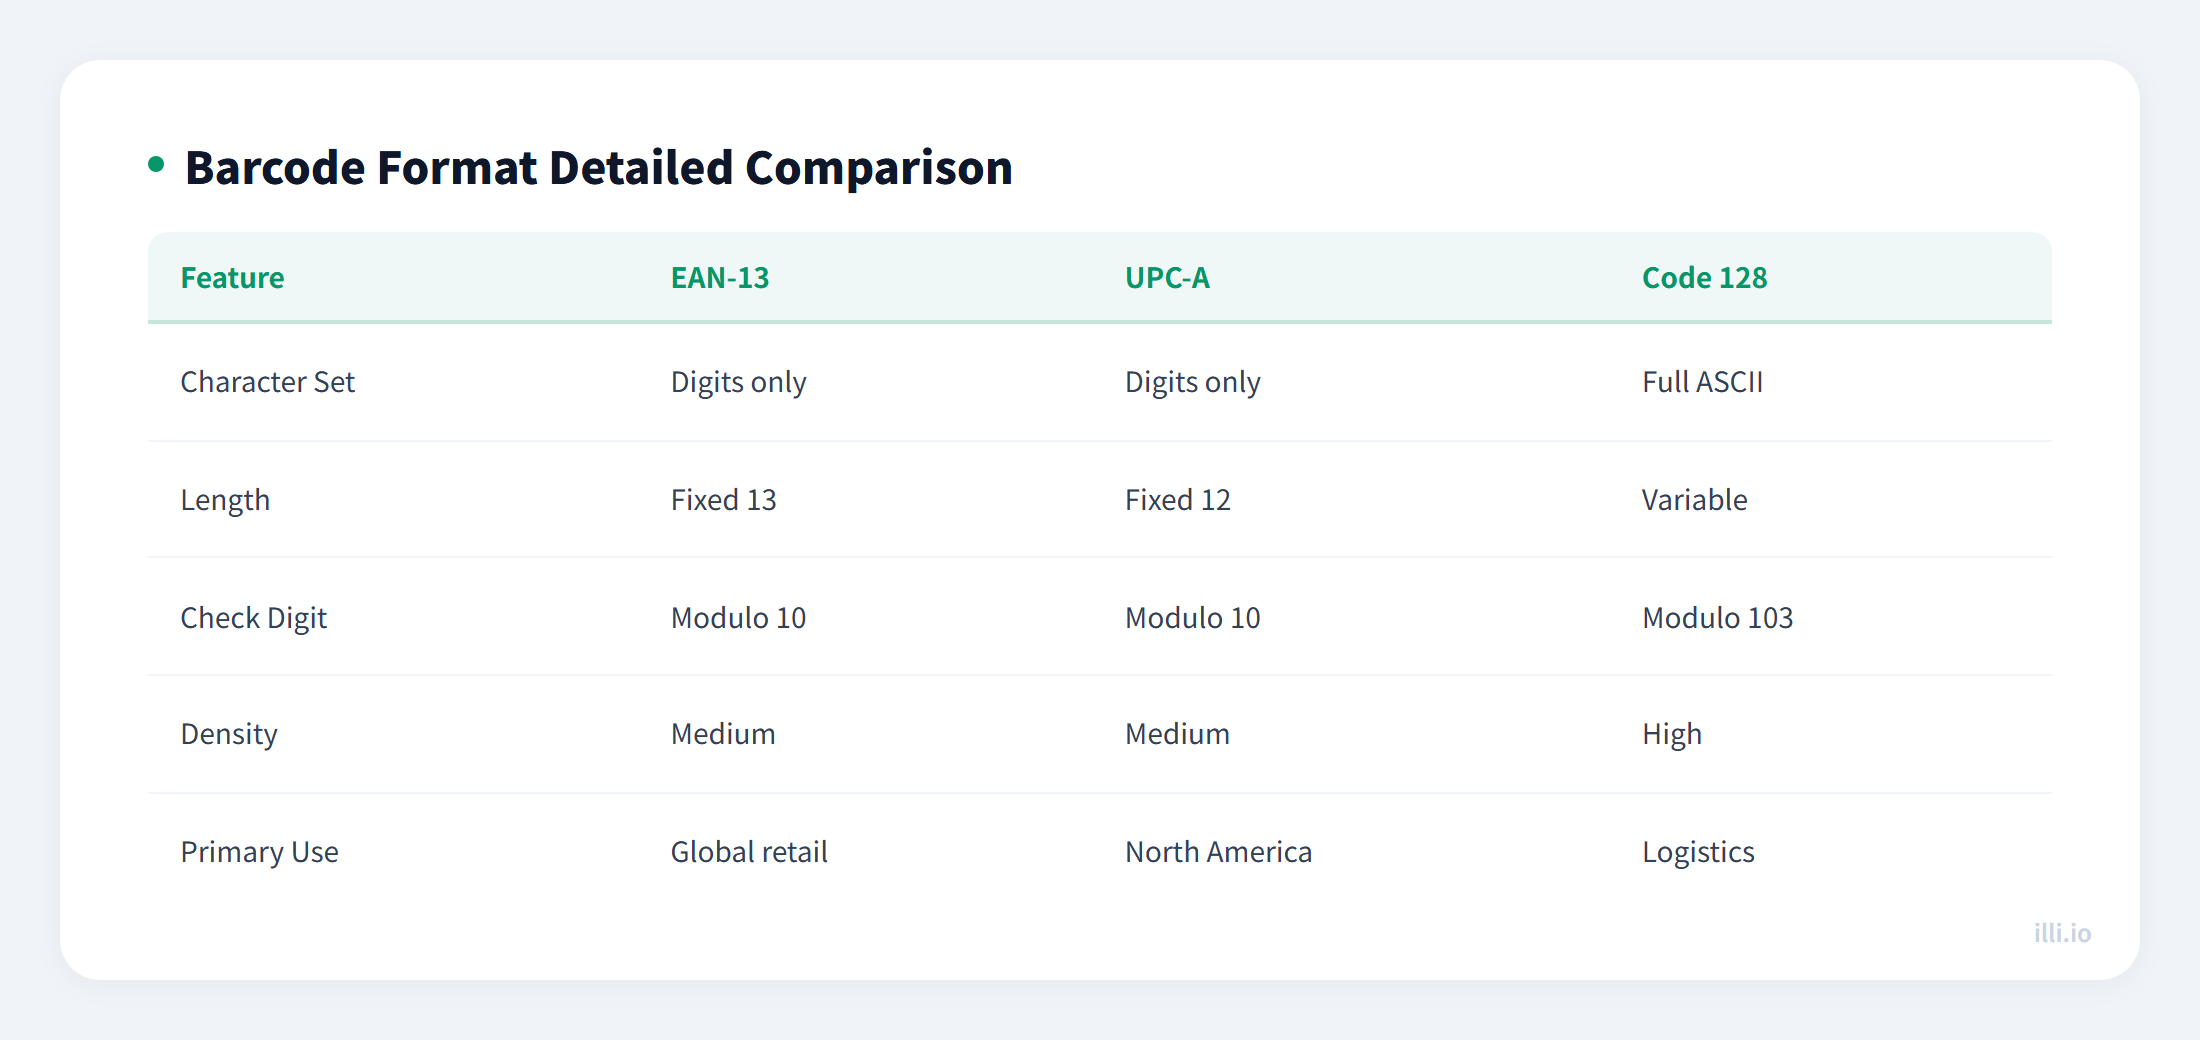Click the Variable cell under Code 128

[1694, 499]
